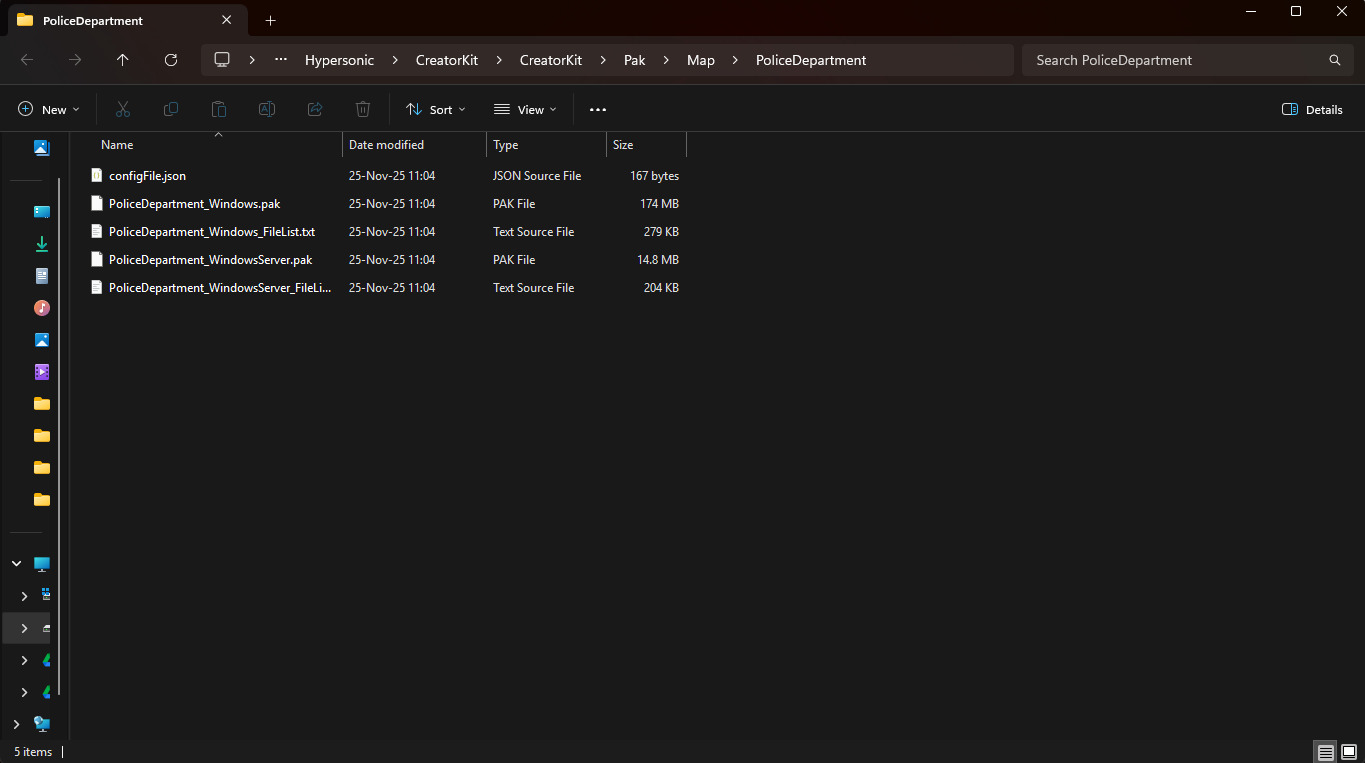Open the Music folder in sidebar
The width and height of the screenshot is (1365, 763).
point(42,308)
